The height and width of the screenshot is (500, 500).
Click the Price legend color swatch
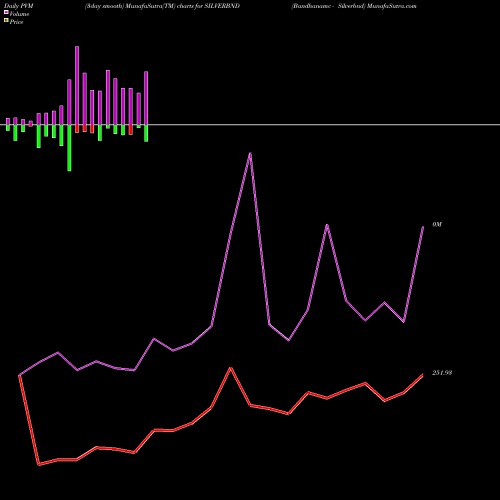click(x=6, y=21)
